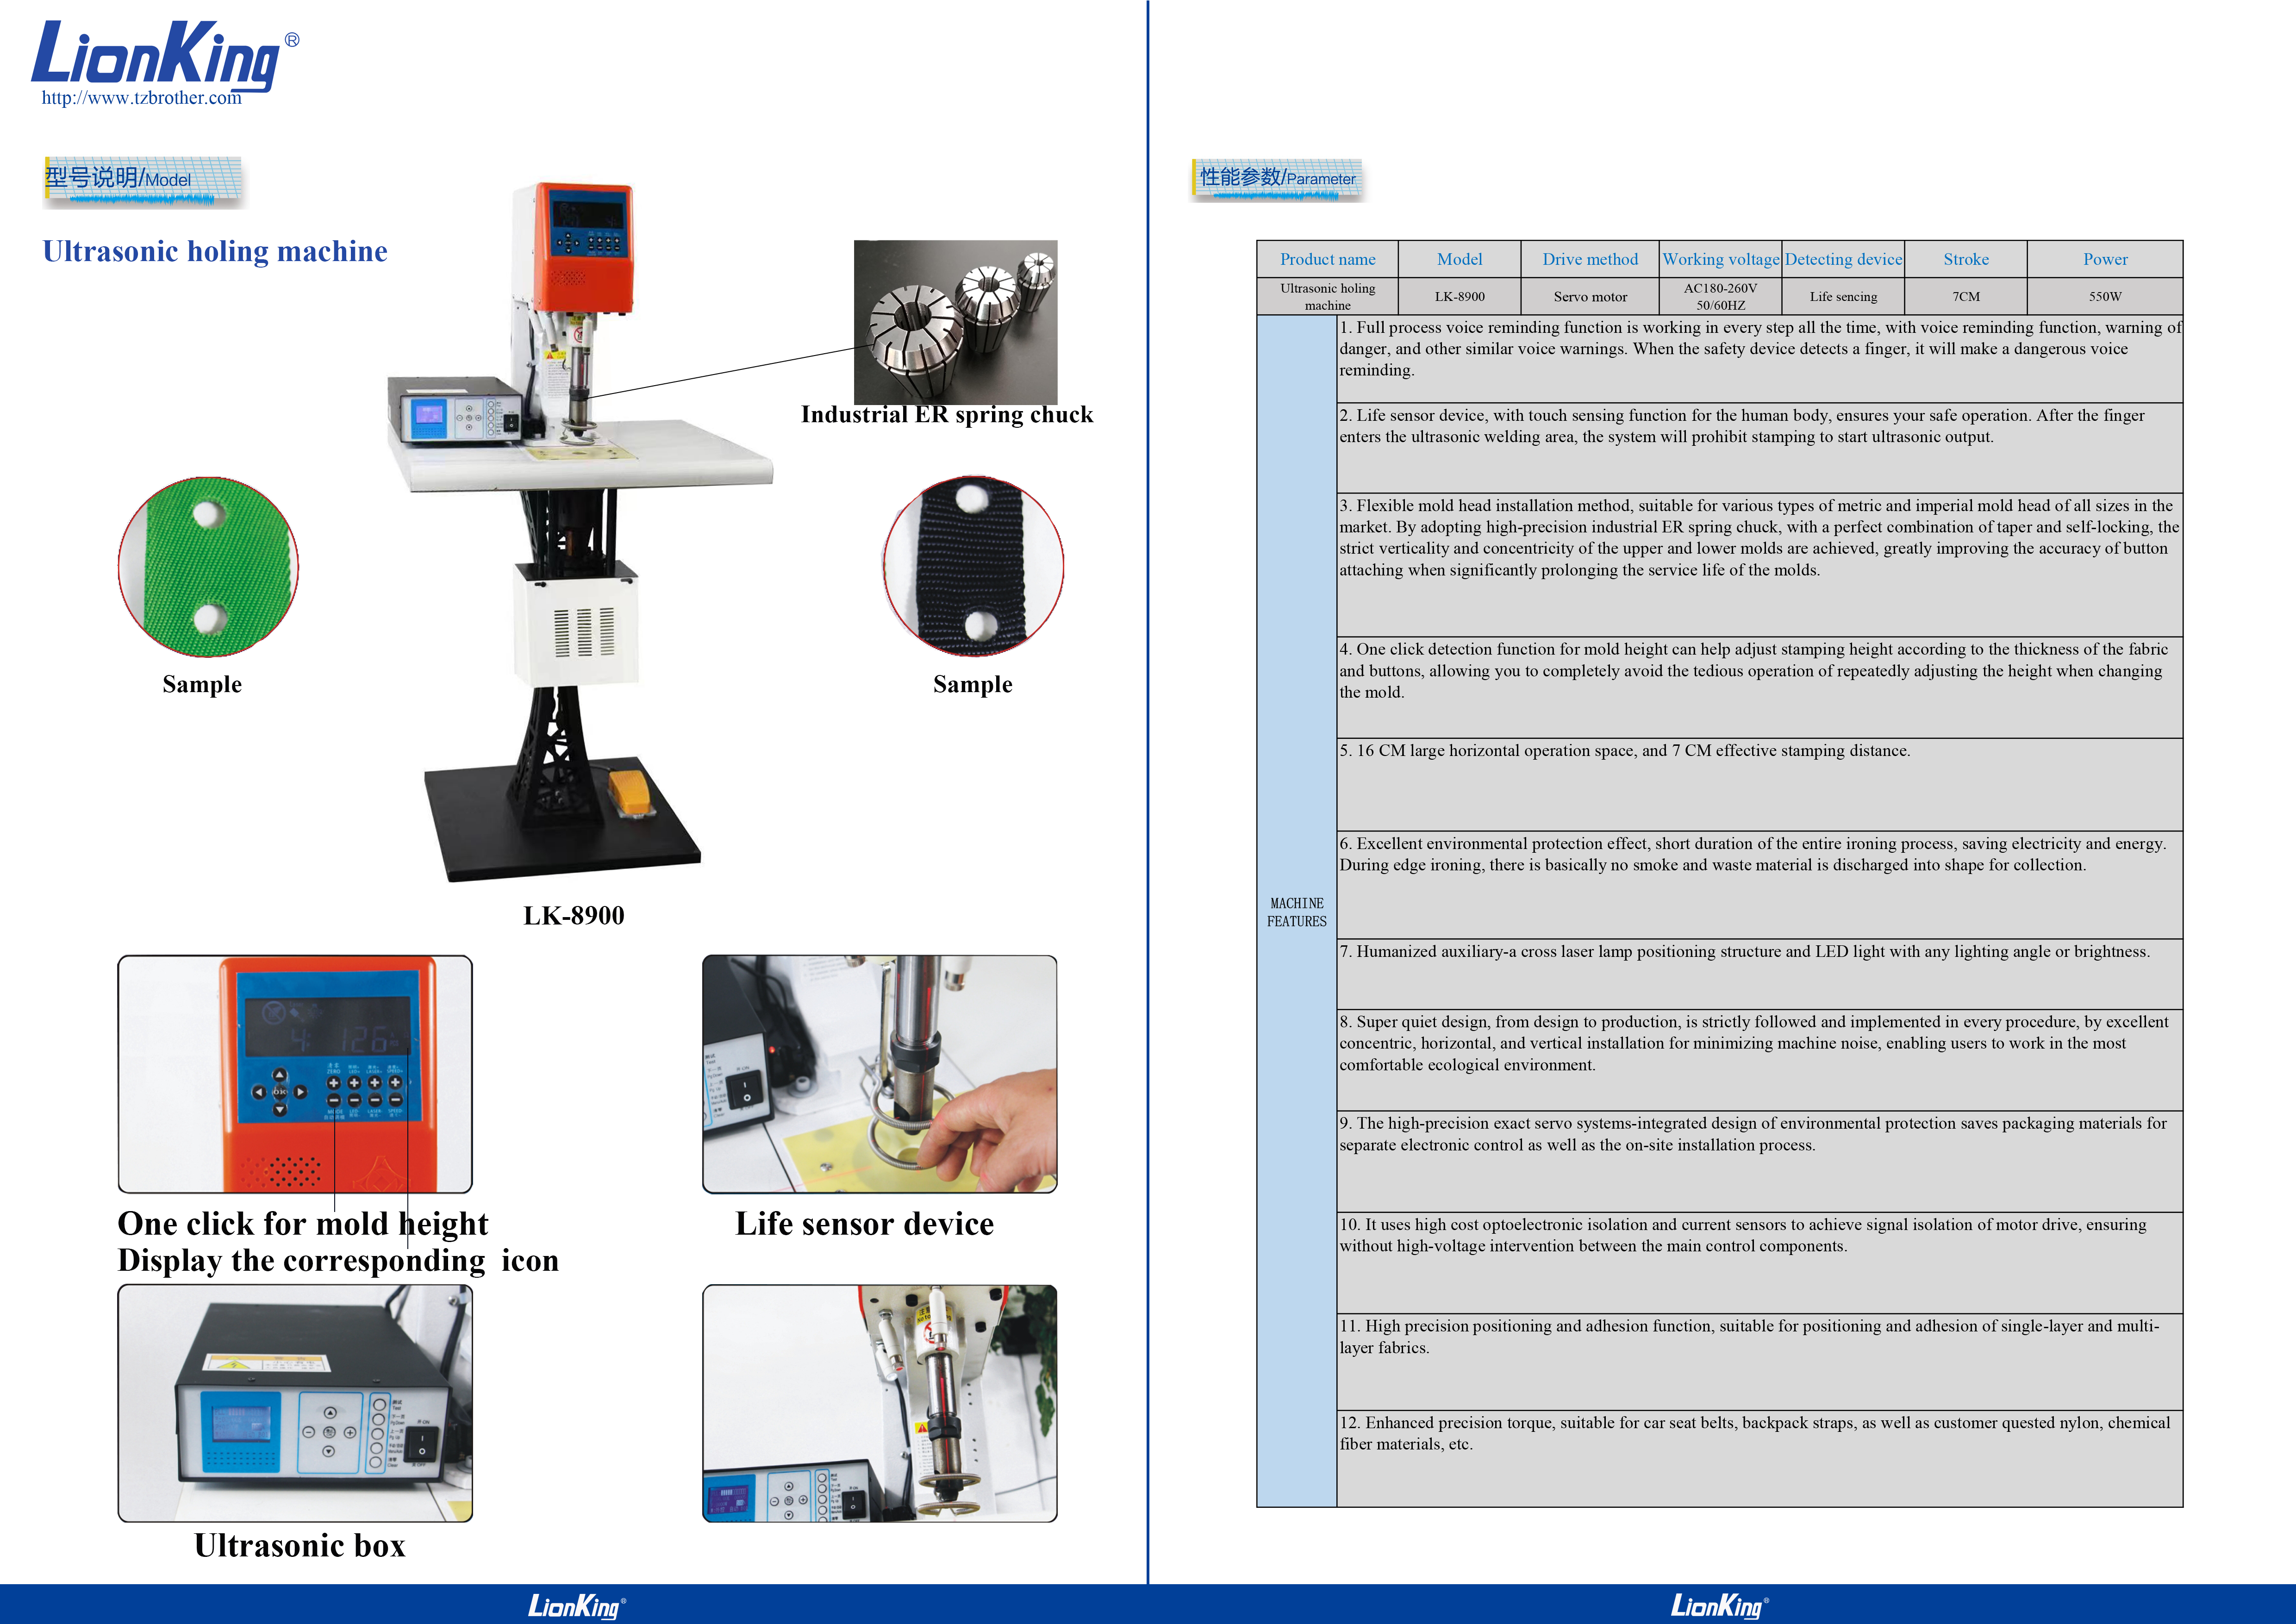Image resolution: width=2296 pixels, height=1624 pixels.
Task: Click the orange control panel photo
Action: (x=295, y=1074)
